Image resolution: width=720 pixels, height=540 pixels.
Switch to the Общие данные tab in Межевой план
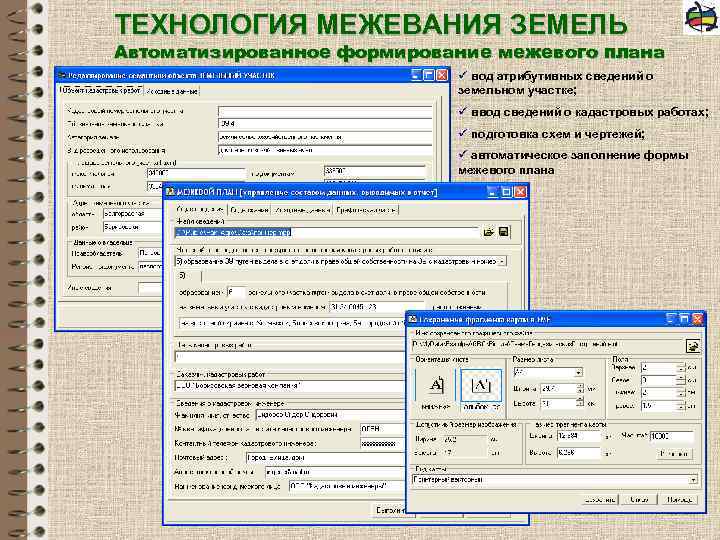(x=200, y=209)
